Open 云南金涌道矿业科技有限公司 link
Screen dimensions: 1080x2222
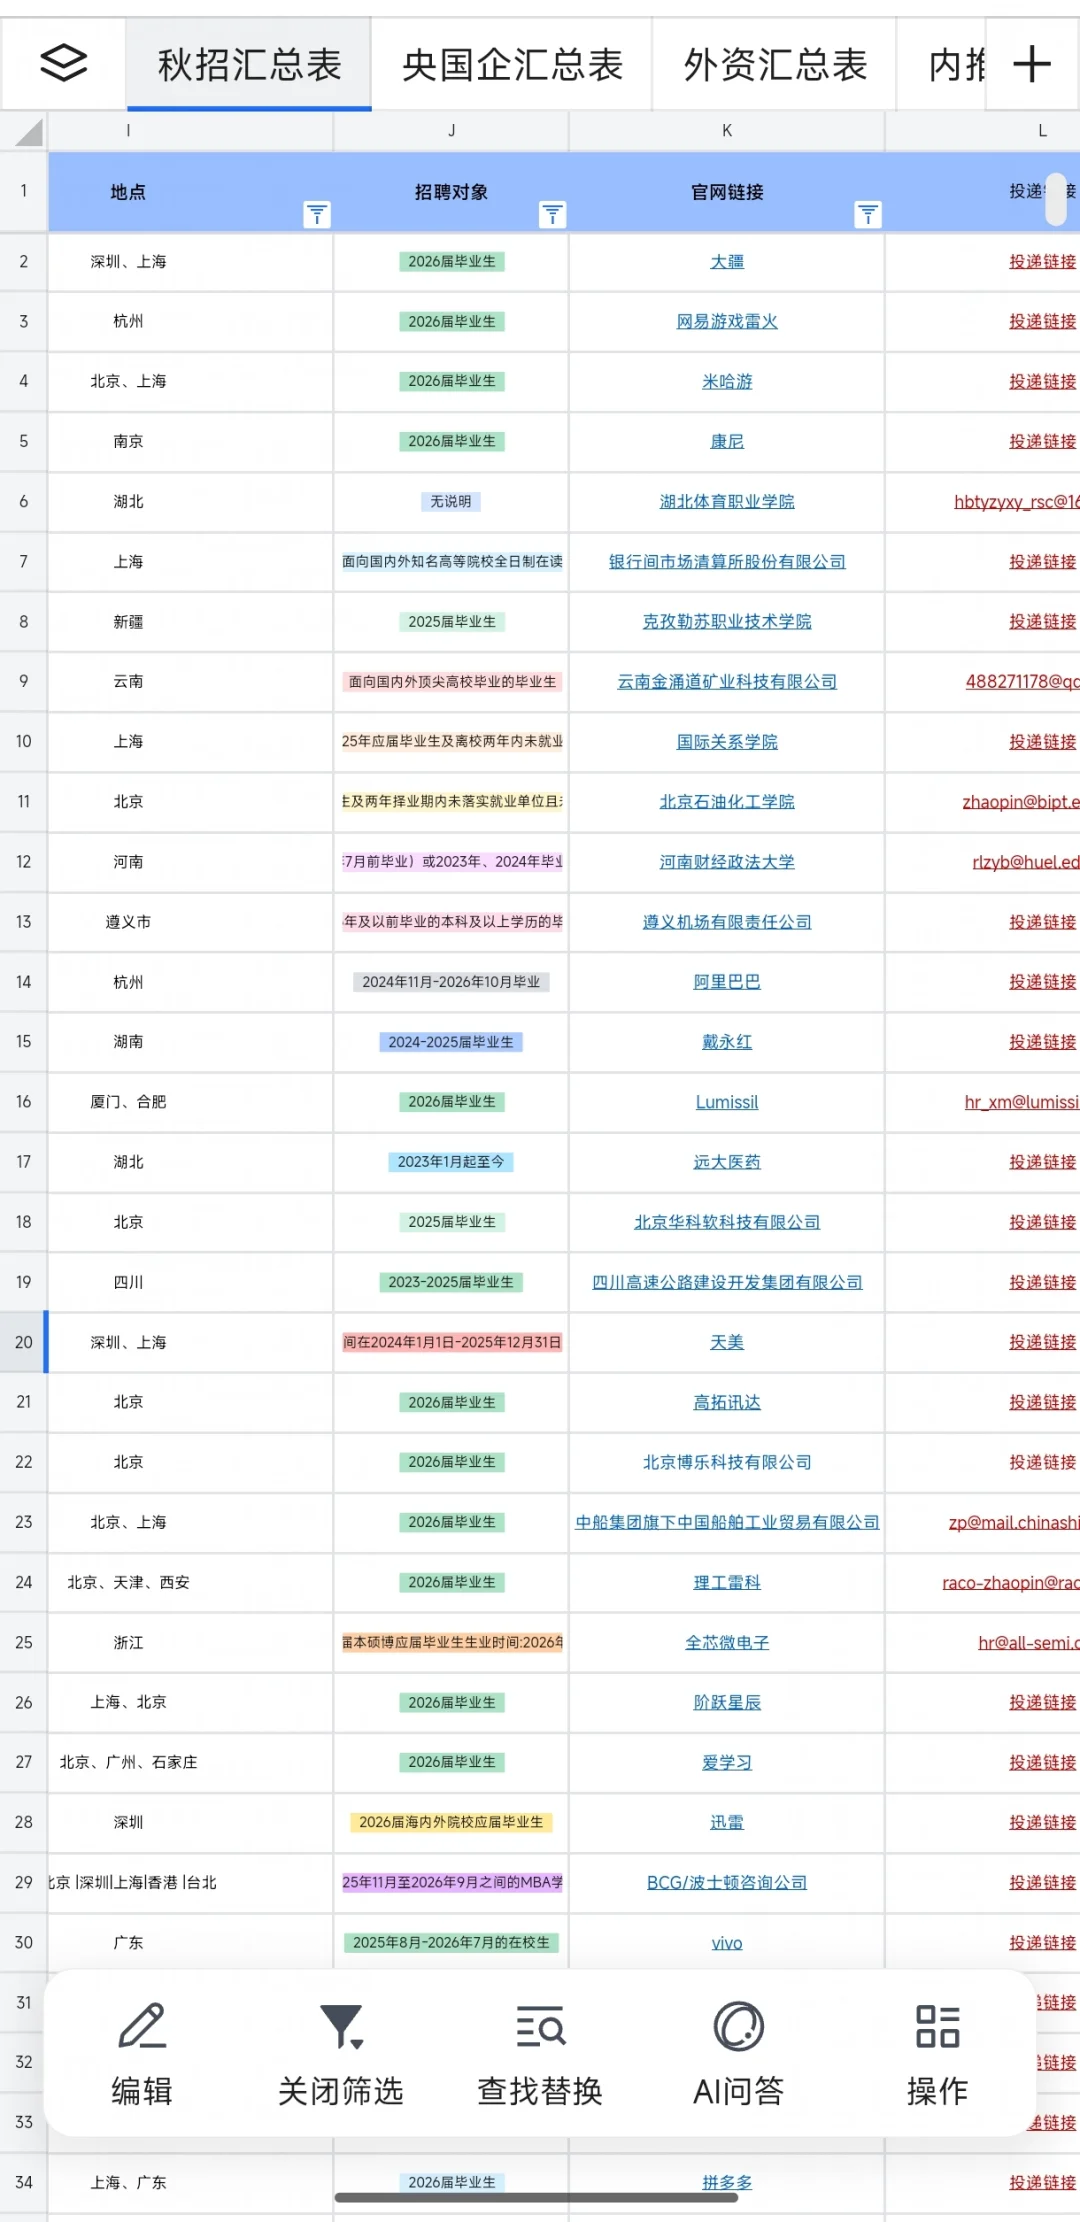(727, 682)
